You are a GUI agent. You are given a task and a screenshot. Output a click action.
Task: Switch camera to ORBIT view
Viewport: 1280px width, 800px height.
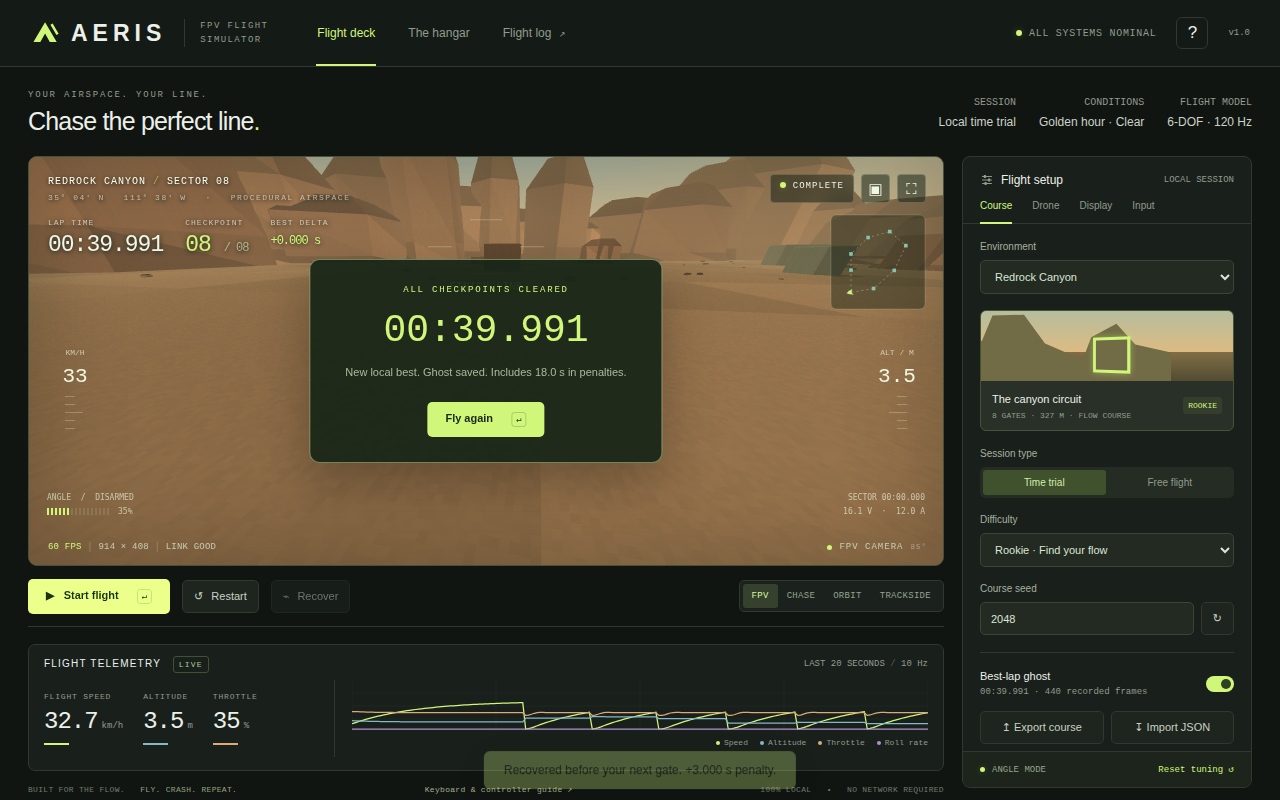847,596
